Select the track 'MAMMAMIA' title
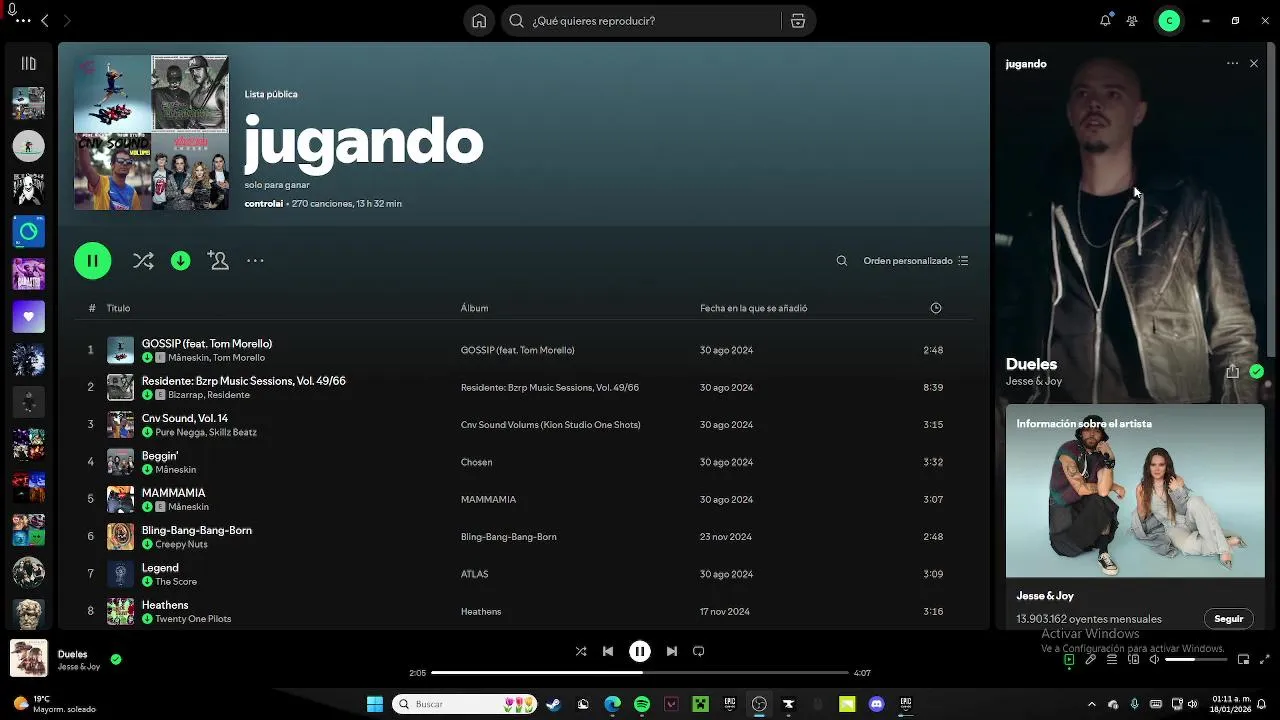 coord(173,493)
